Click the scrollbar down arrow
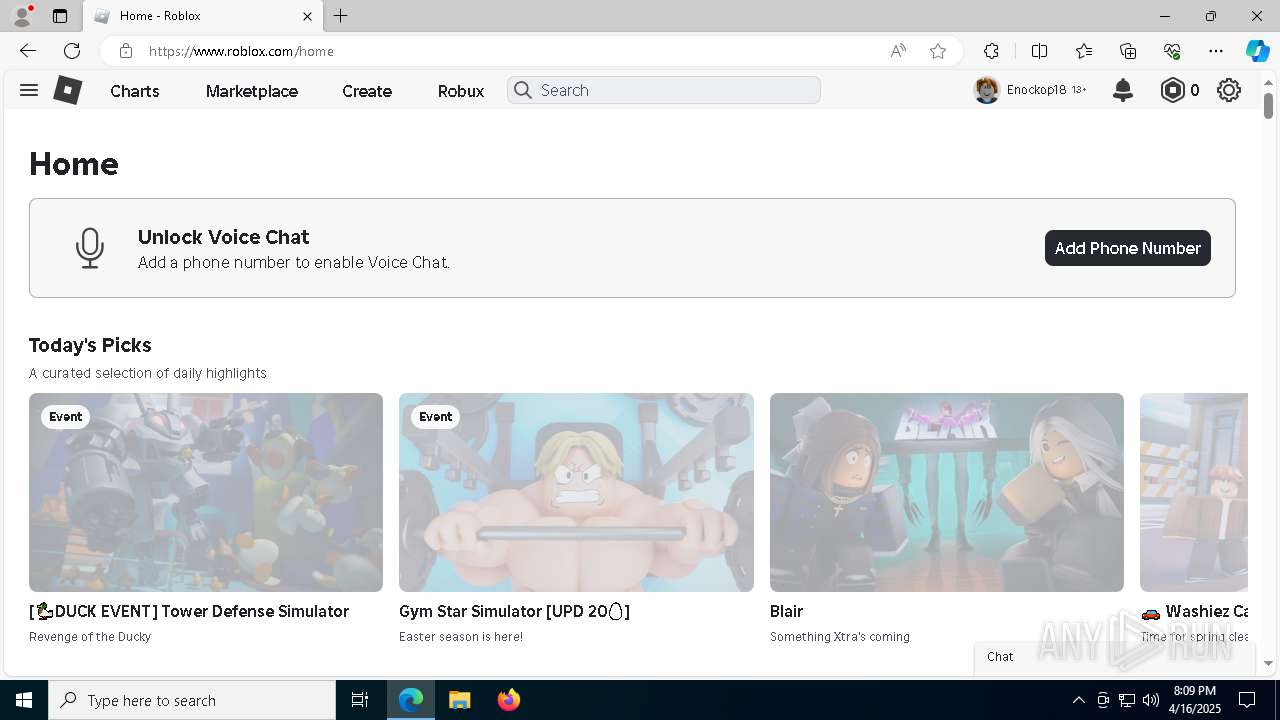This screenshot has width=1280, height=720. (x=1268, y=663)
